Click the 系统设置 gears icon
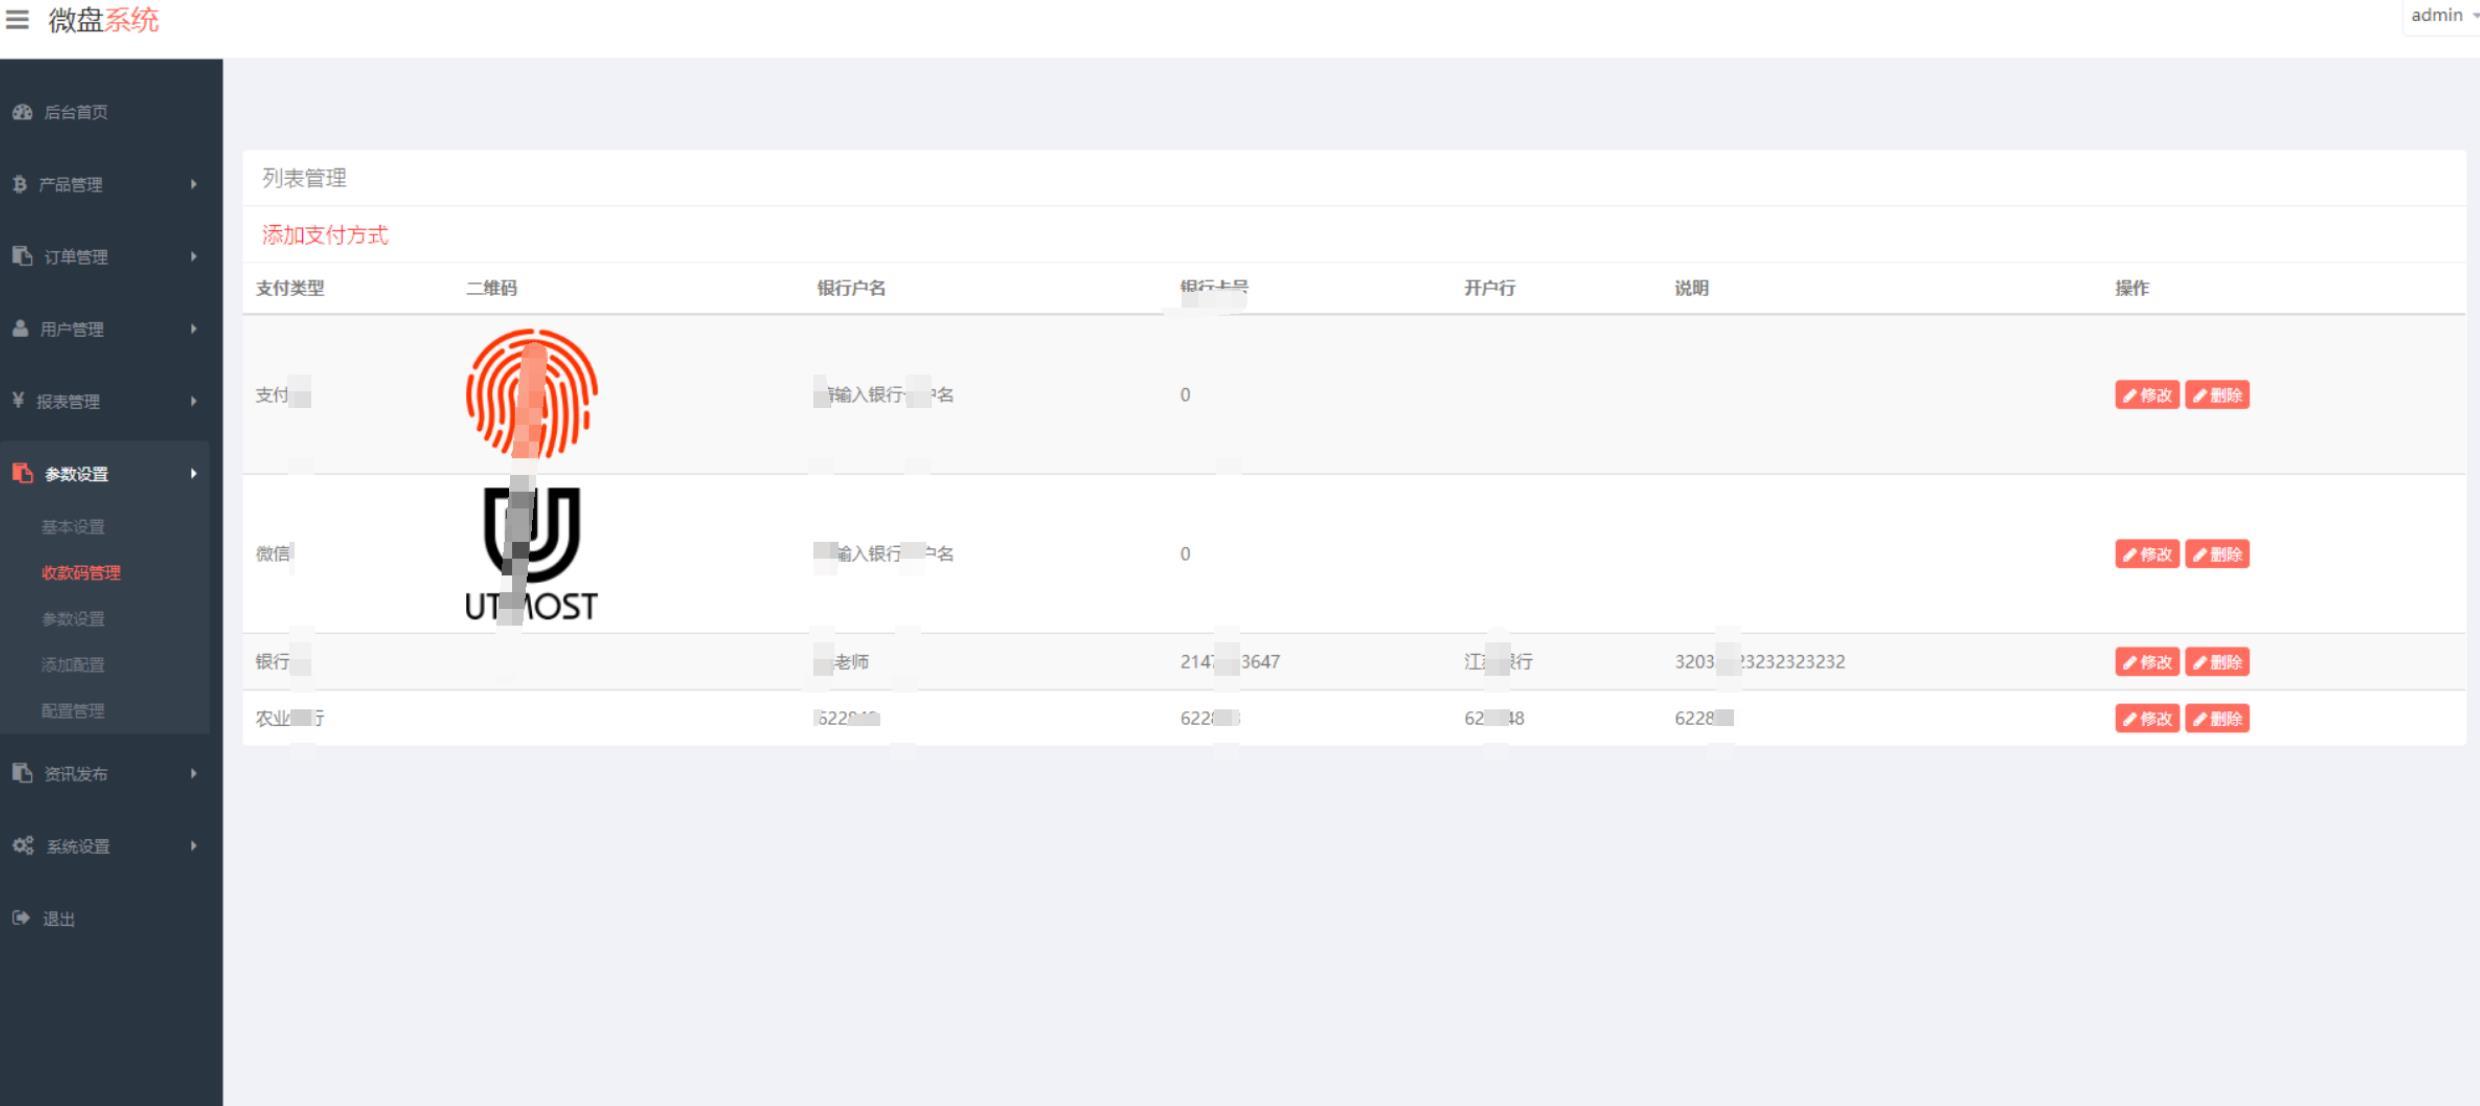The height and width of the screenshot is (1106, 2480). point(23,845)
